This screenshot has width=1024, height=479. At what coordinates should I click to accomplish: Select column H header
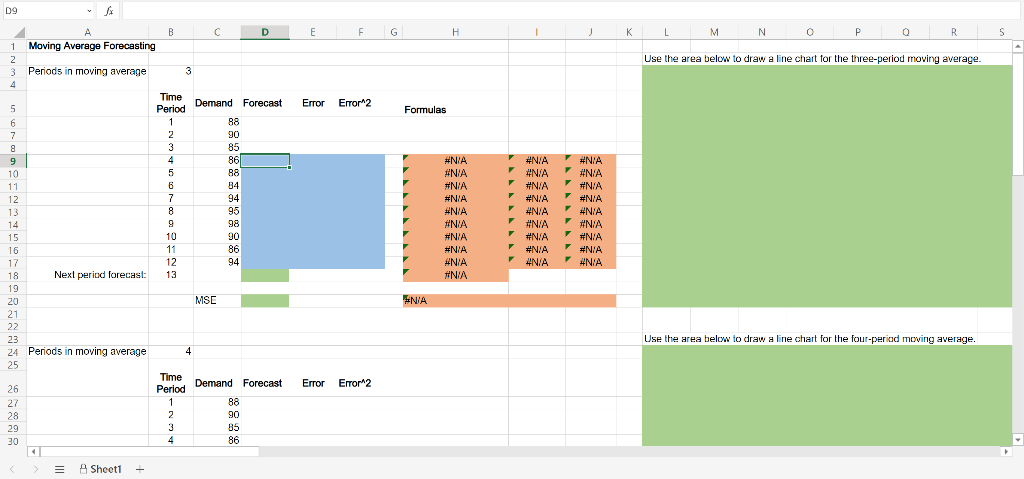[x=455, y=33]
